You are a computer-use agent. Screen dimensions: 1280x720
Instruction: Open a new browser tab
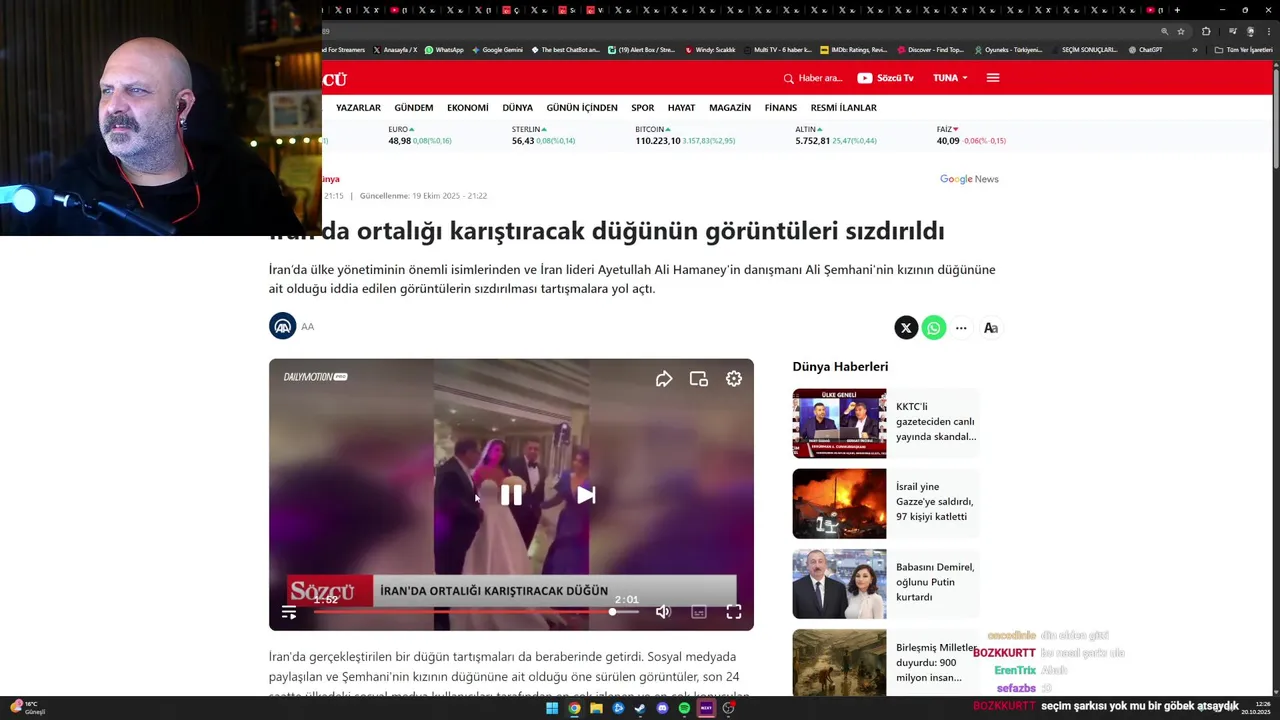click(1177, 10)
